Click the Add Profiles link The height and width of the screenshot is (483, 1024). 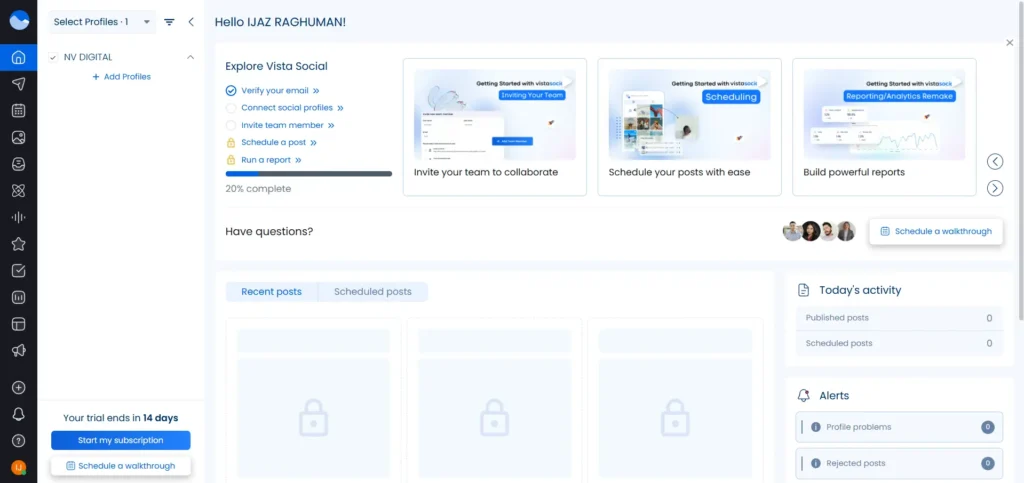(x=121, y=77)
